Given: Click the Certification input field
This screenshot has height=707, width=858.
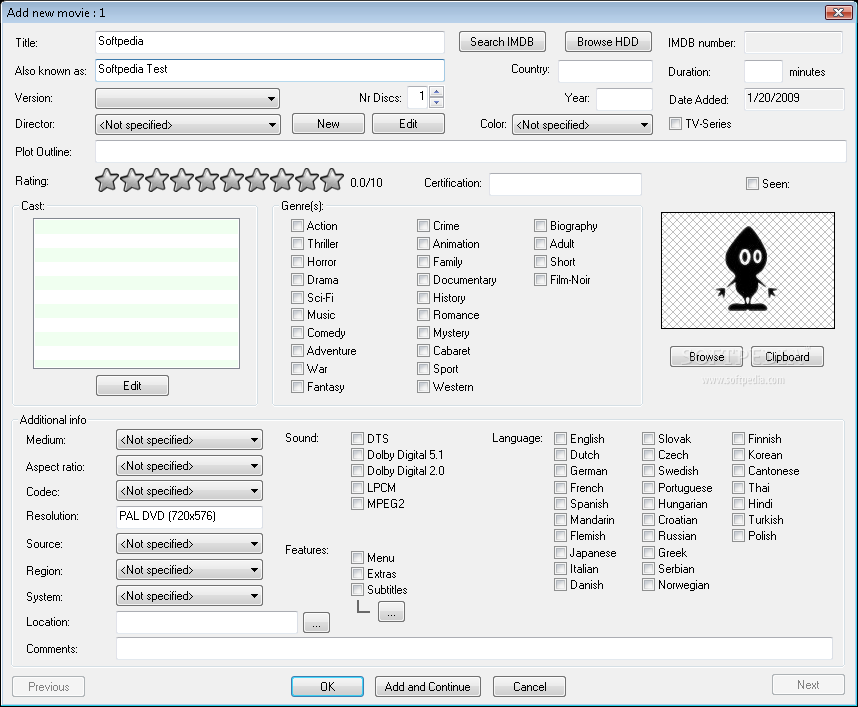Looking at the screenshot, I should 565,184.
